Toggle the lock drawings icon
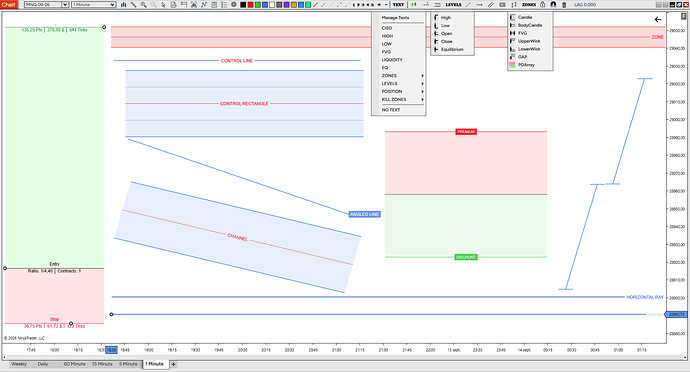The height and width of the screenshot is (372, 690). (543, 4)
